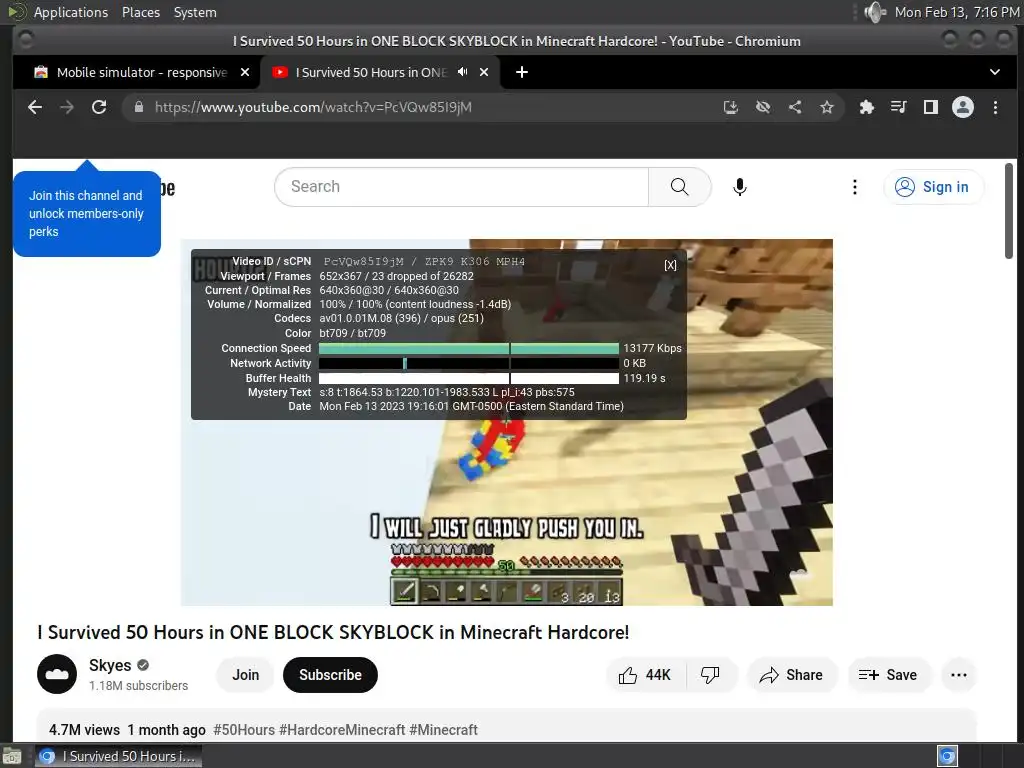This screenshot has width=1024, height=768.
Task: Subscribe to Skyes channel
Action: tap(330, 675)
